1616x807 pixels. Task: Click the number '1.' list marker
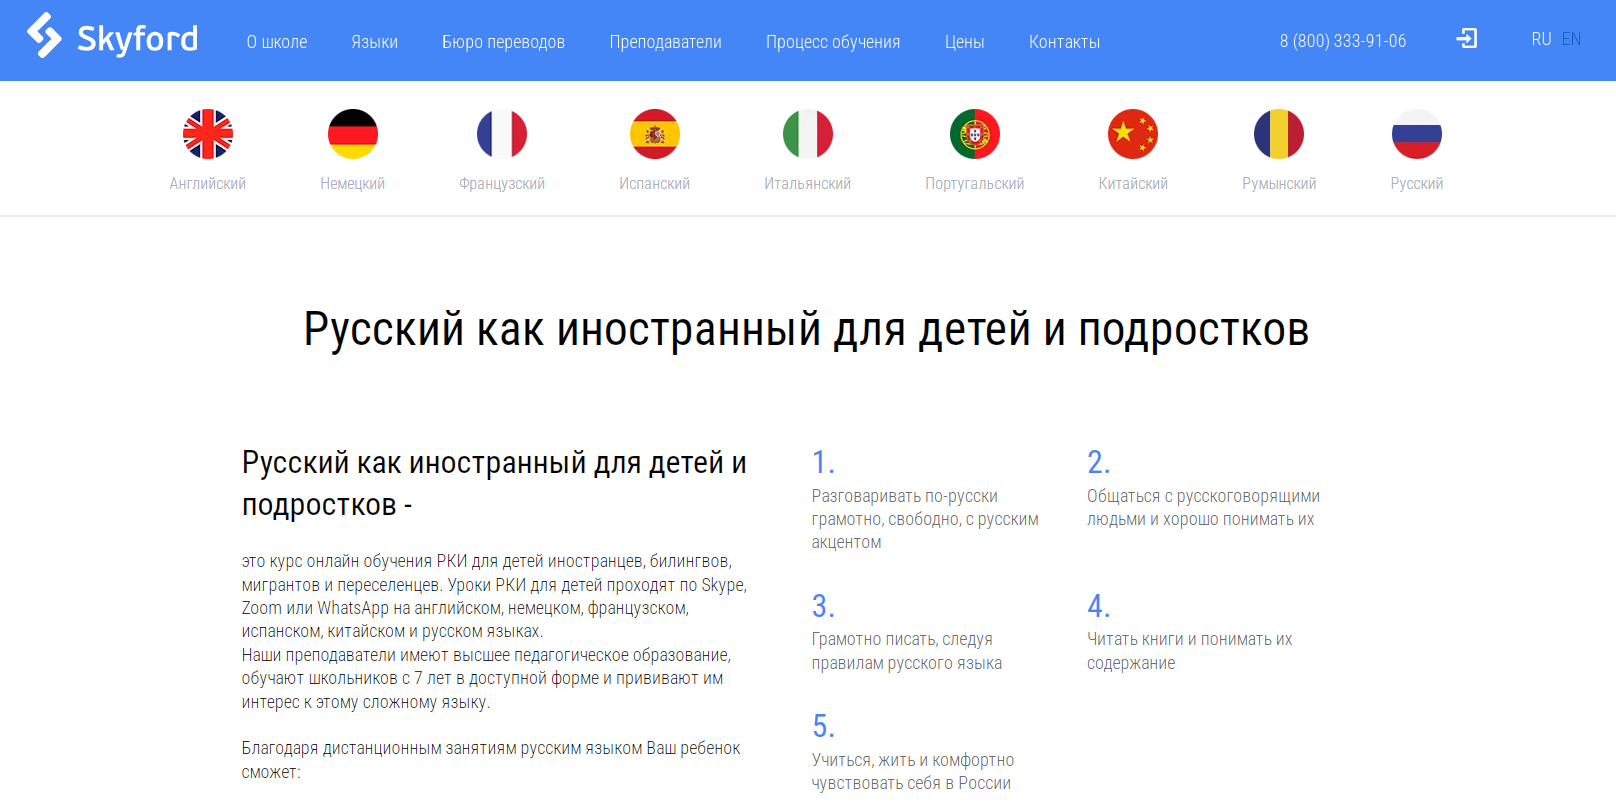point(823,463)
